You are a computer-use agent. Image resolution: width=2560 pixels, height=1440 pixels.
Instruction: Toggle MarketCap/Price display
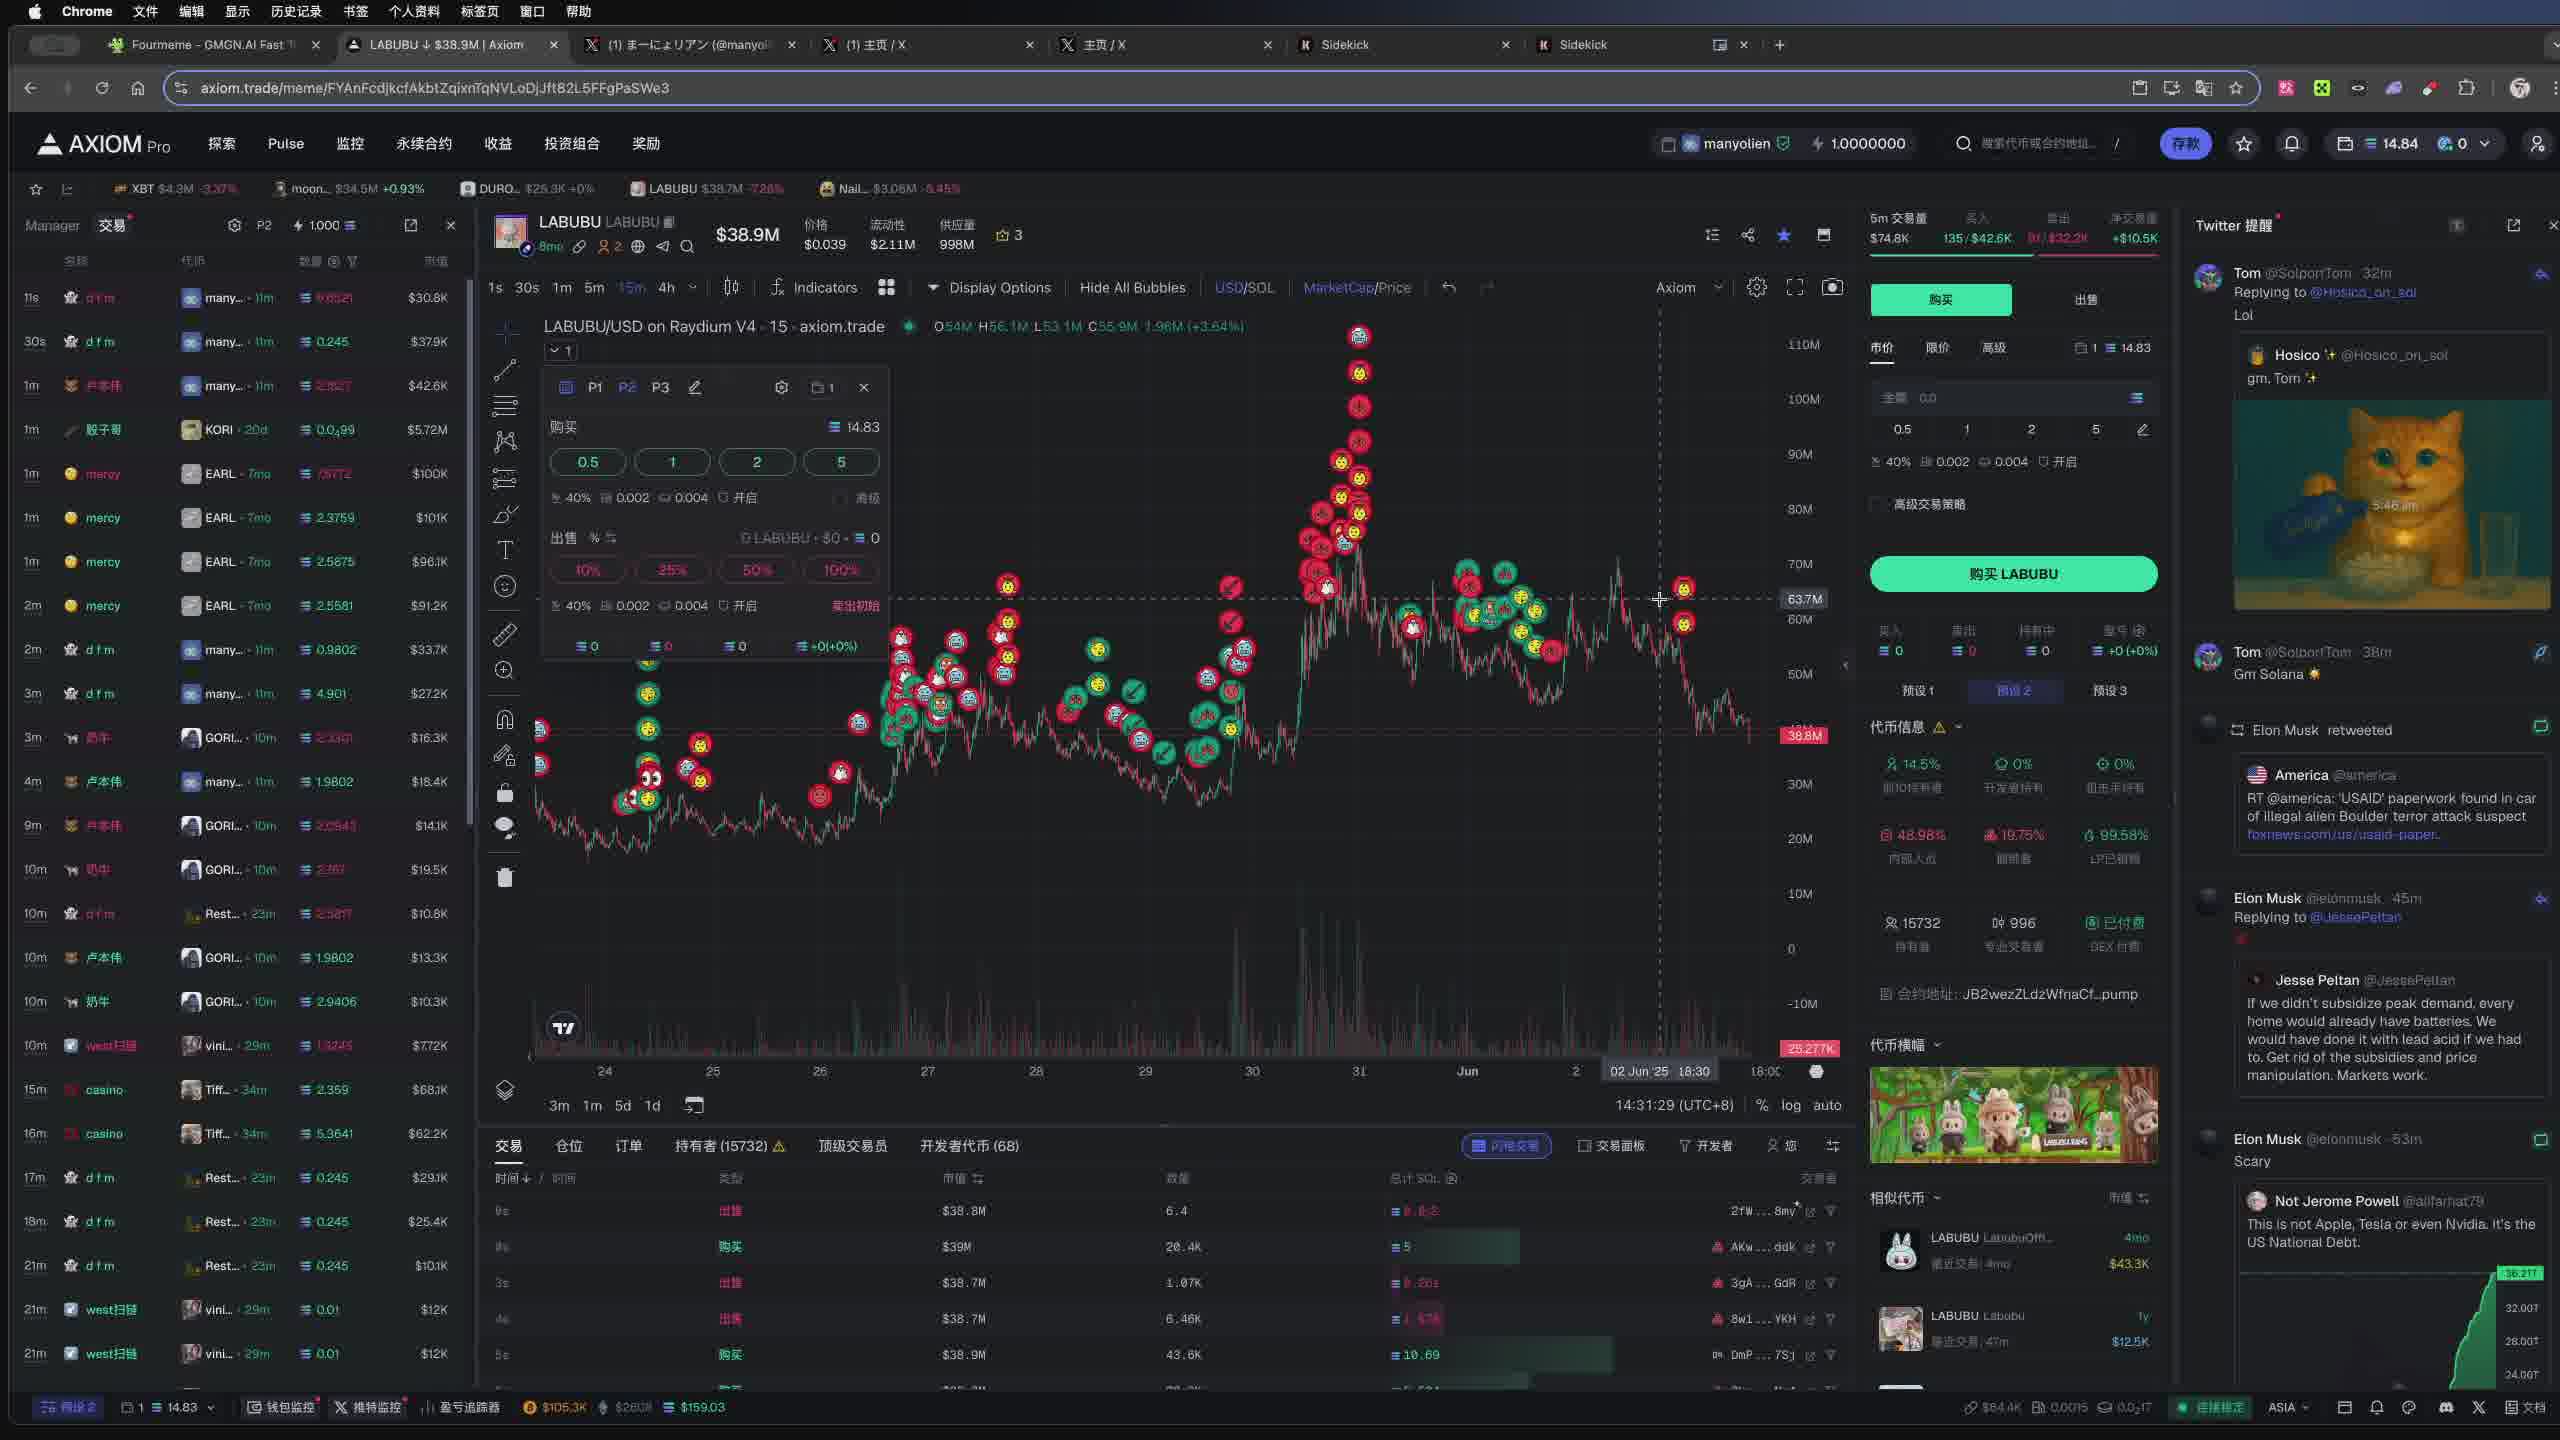tap(1357, 287)
